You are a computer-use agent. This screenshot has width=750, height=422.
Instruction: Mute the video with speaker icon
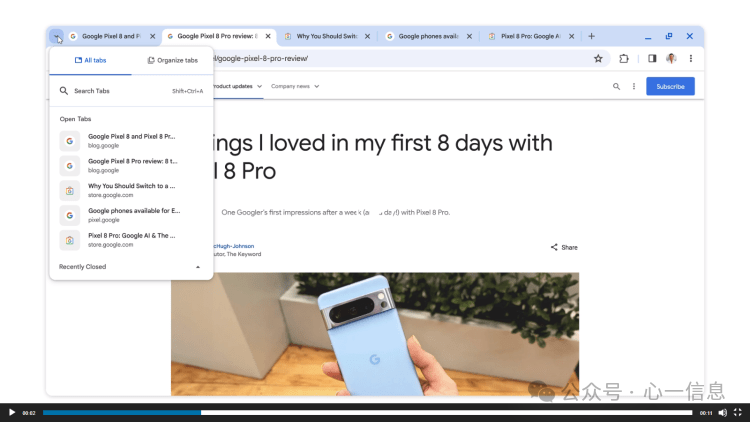point(723,412)
